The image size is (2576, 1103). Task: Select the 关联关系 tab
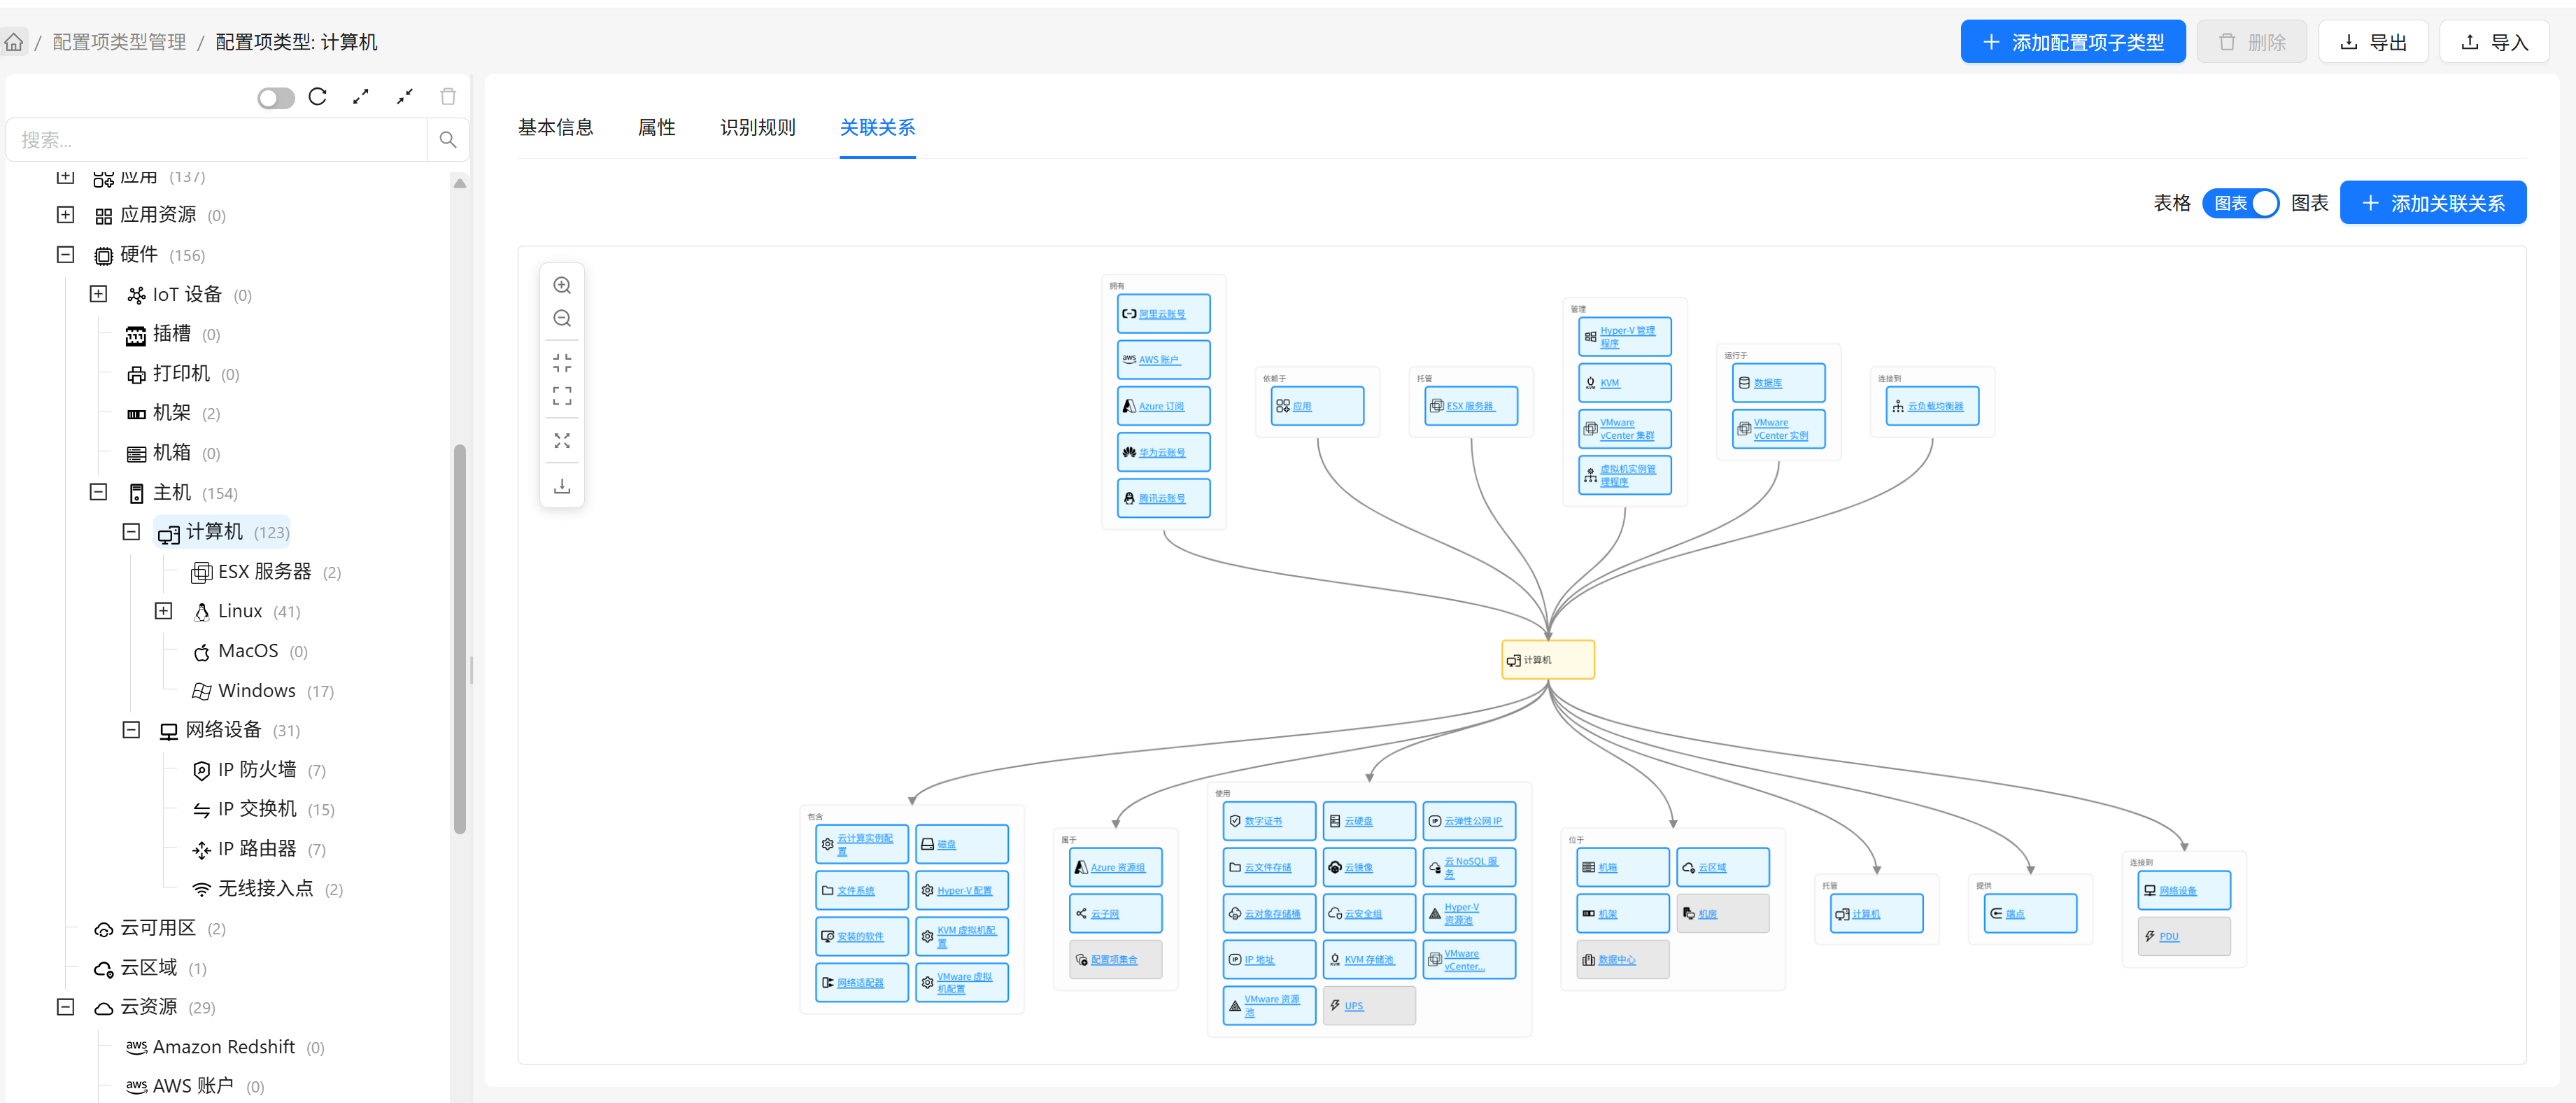877,128
